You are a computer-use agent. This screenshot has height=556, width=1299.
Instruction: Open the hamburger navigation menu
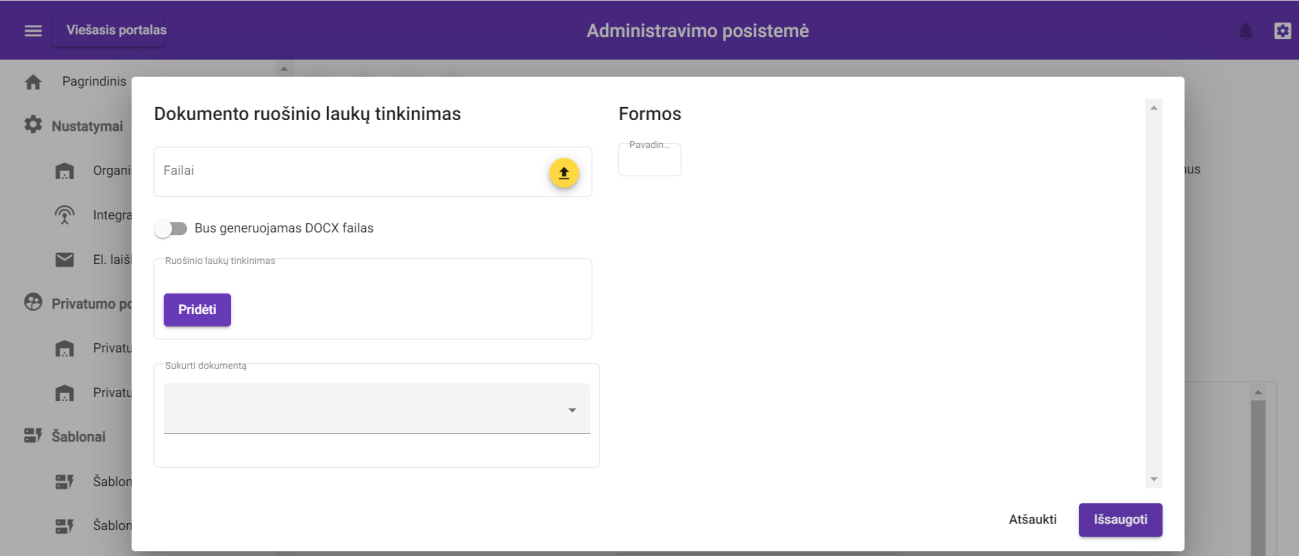click(33, 31)
